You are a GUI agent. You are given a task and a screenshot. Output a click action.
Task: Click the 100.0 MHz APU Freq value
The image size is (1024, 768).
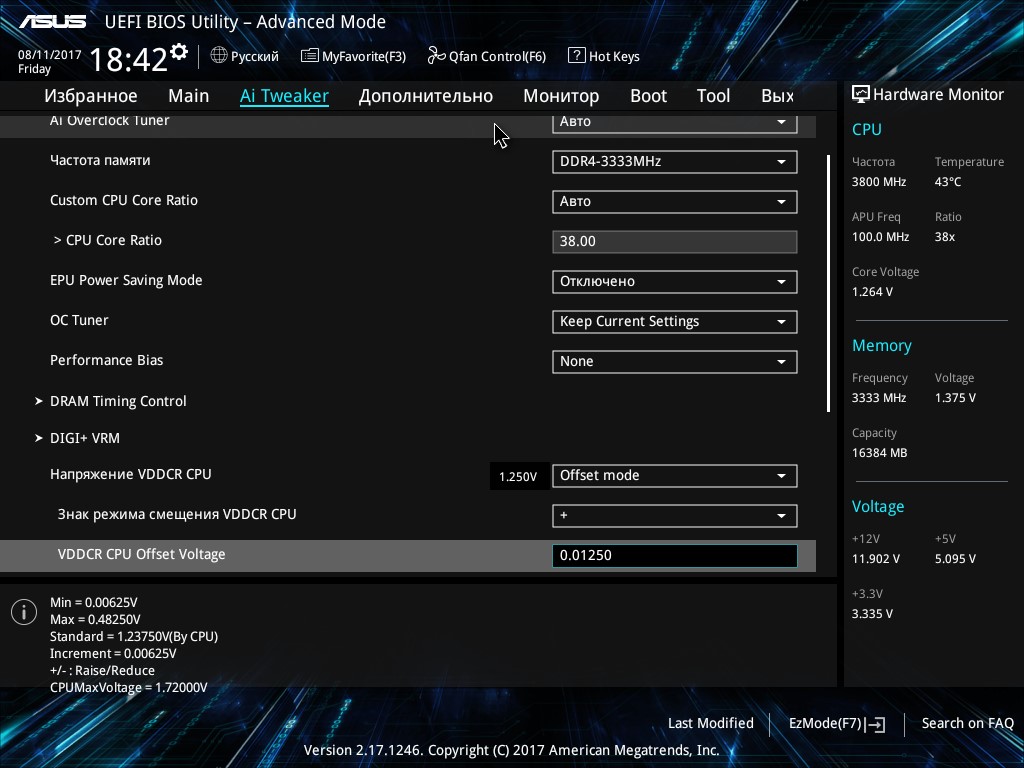(880, 237)
